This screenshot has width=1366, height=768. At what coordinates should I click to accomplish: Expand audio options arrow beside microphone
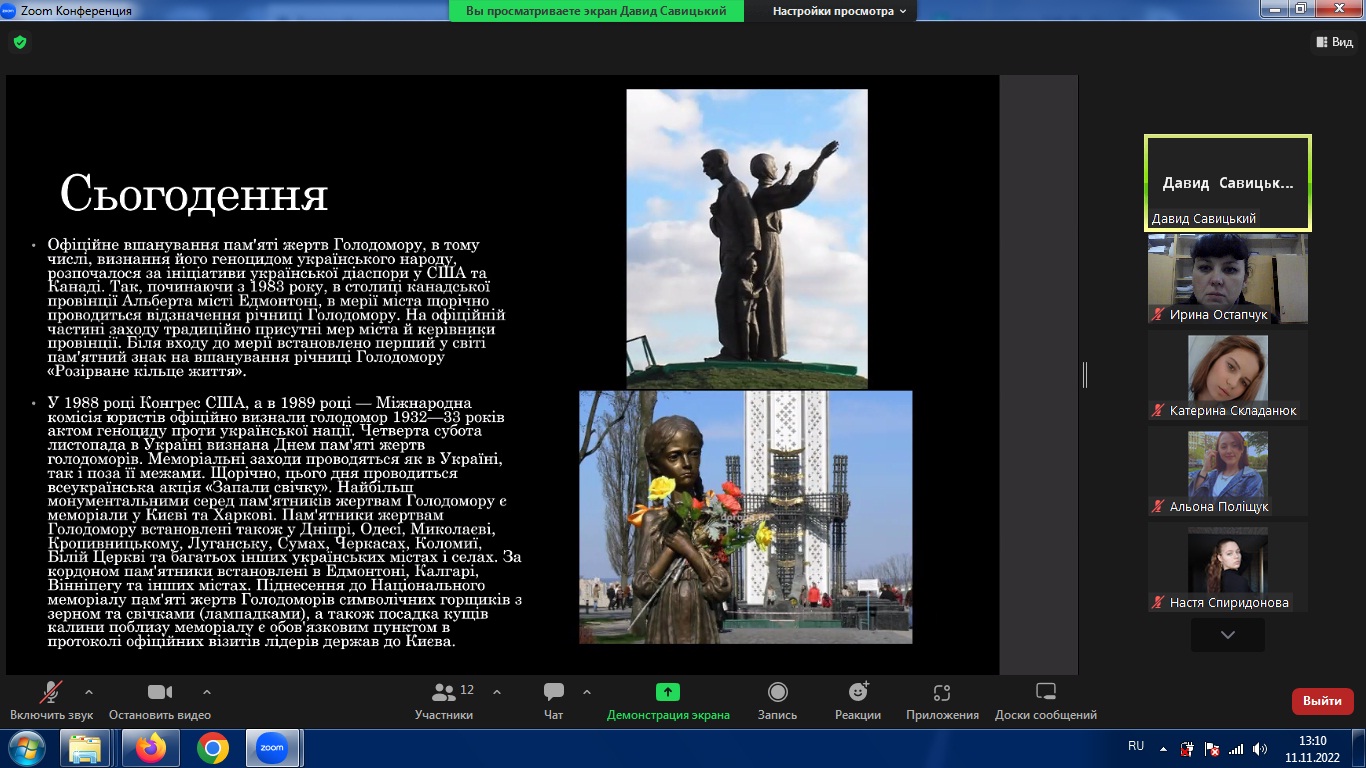[89, 692]
